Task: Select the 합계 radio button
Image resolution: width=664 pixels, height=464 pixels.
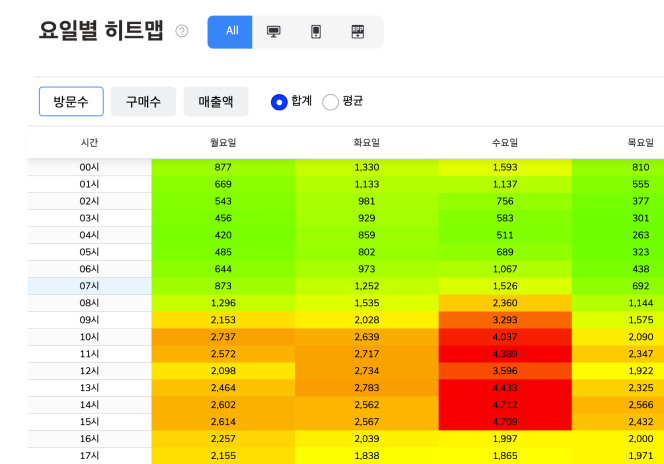Action: click(280, 102)
